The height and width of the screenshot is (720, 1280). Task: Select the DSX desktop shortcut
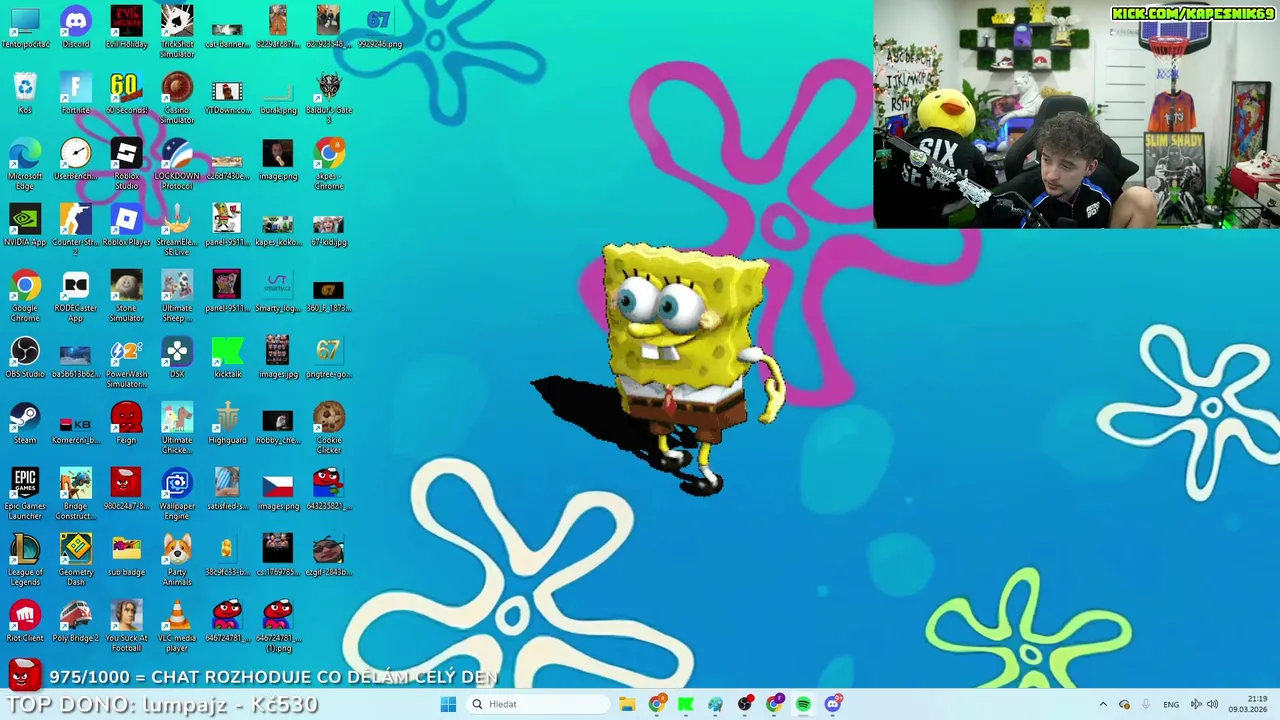(x=177, y=357)
